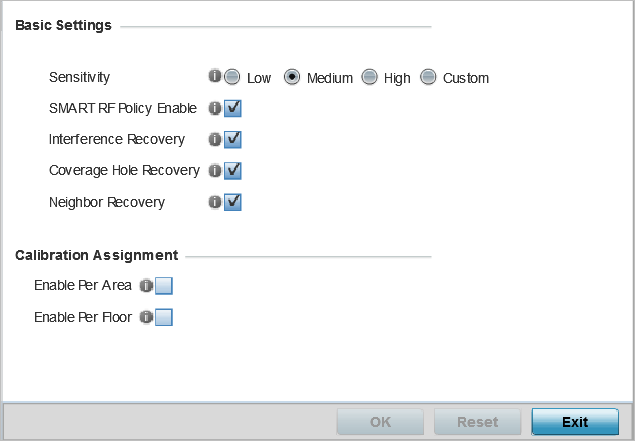Enable Per Area calibration checkbox

(x=164, y=286)
